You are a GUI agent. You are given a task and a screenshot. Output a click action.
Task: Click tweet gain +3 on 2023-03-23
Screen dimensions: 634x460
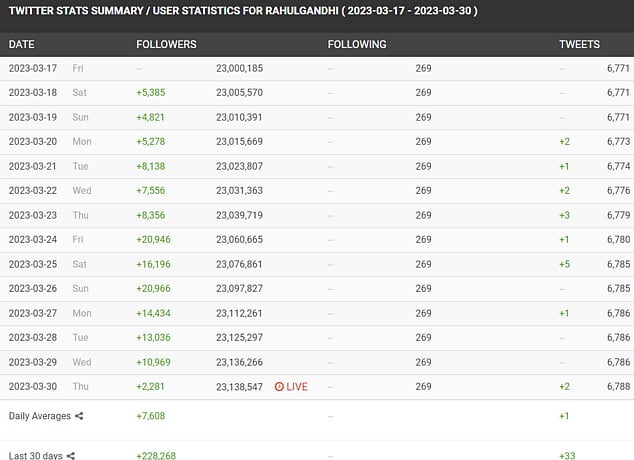coord(564,215)
